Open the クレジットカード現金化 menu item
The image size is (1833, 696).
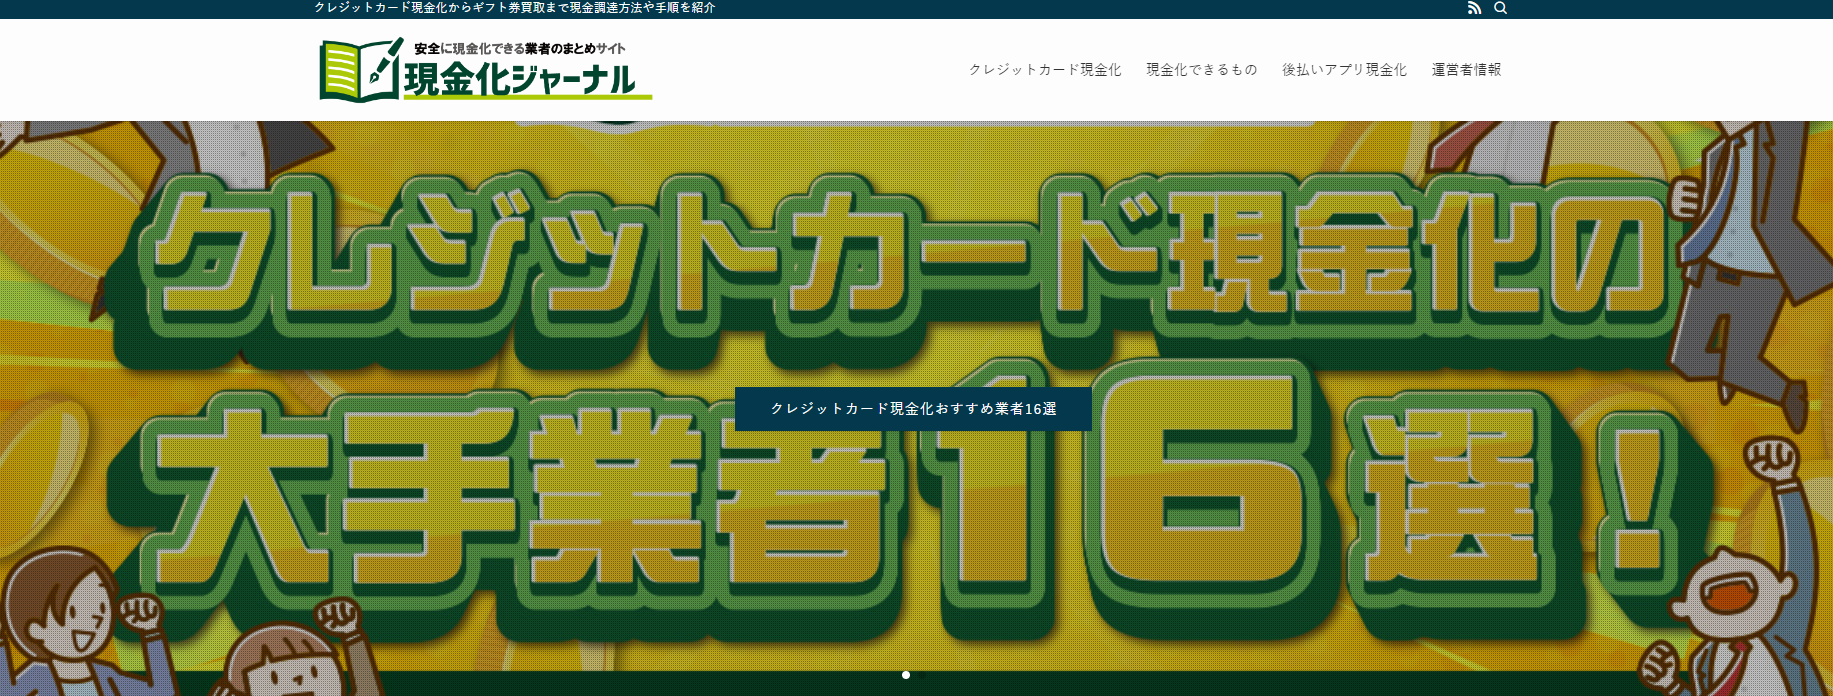coord(1045,69)
